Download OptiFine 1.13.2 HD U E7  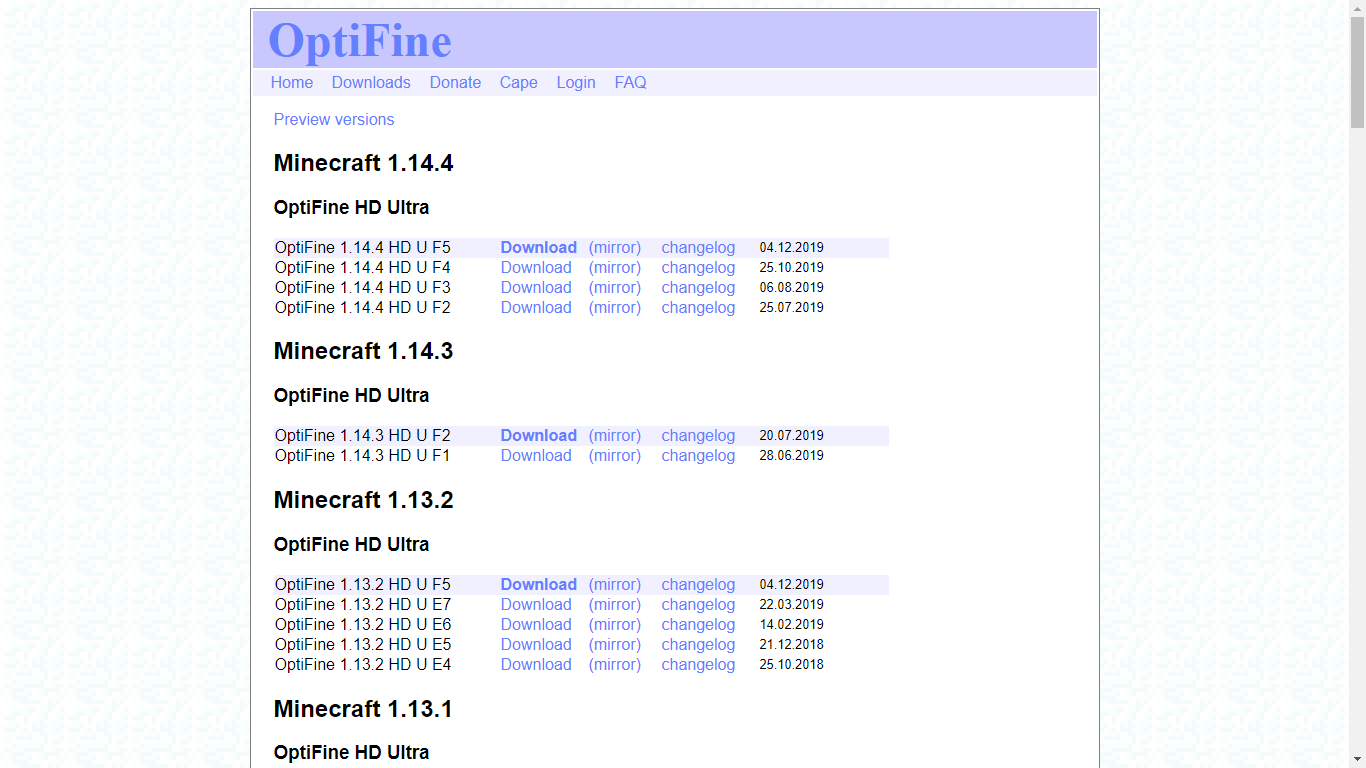[x=536, y=605]
